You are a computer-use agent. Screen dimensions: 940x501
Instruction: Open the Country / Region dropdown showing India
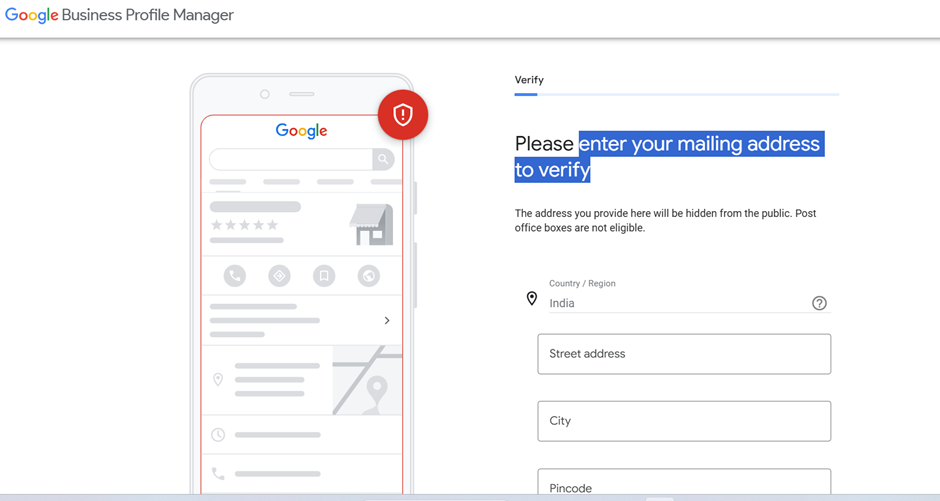(680, 303)
